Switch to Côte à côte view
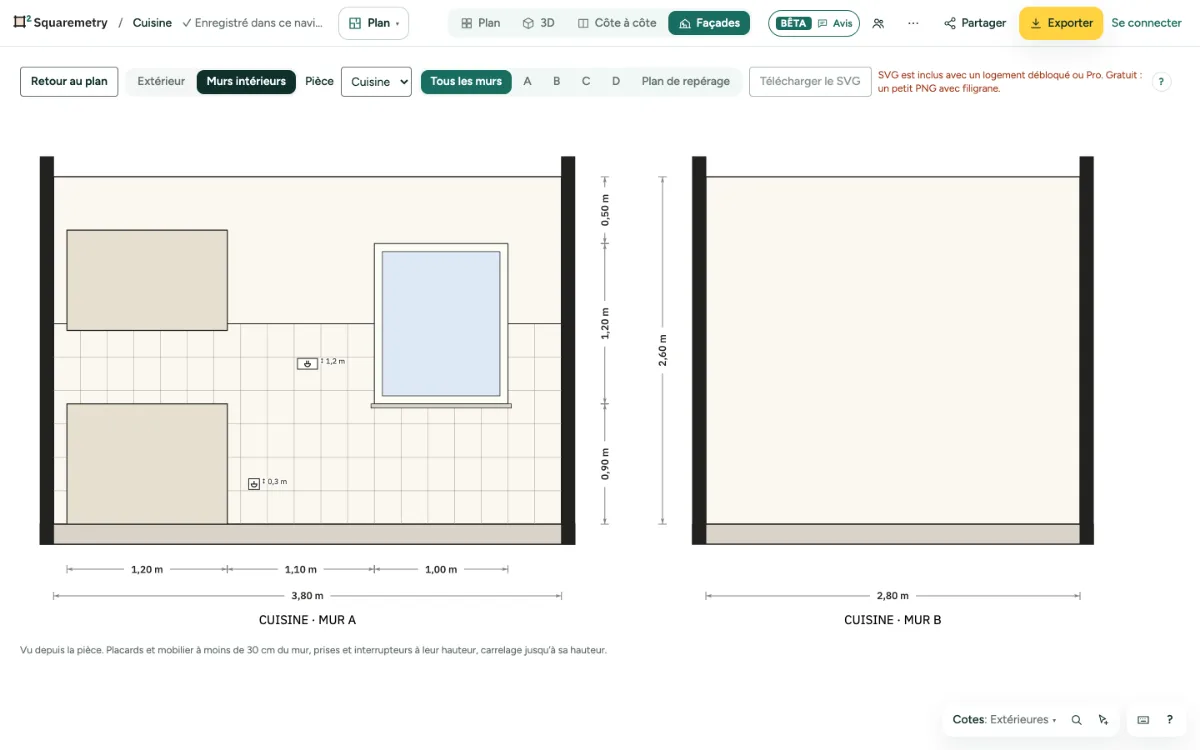Viewport: 1200px width, 750px height. point(617,23)
